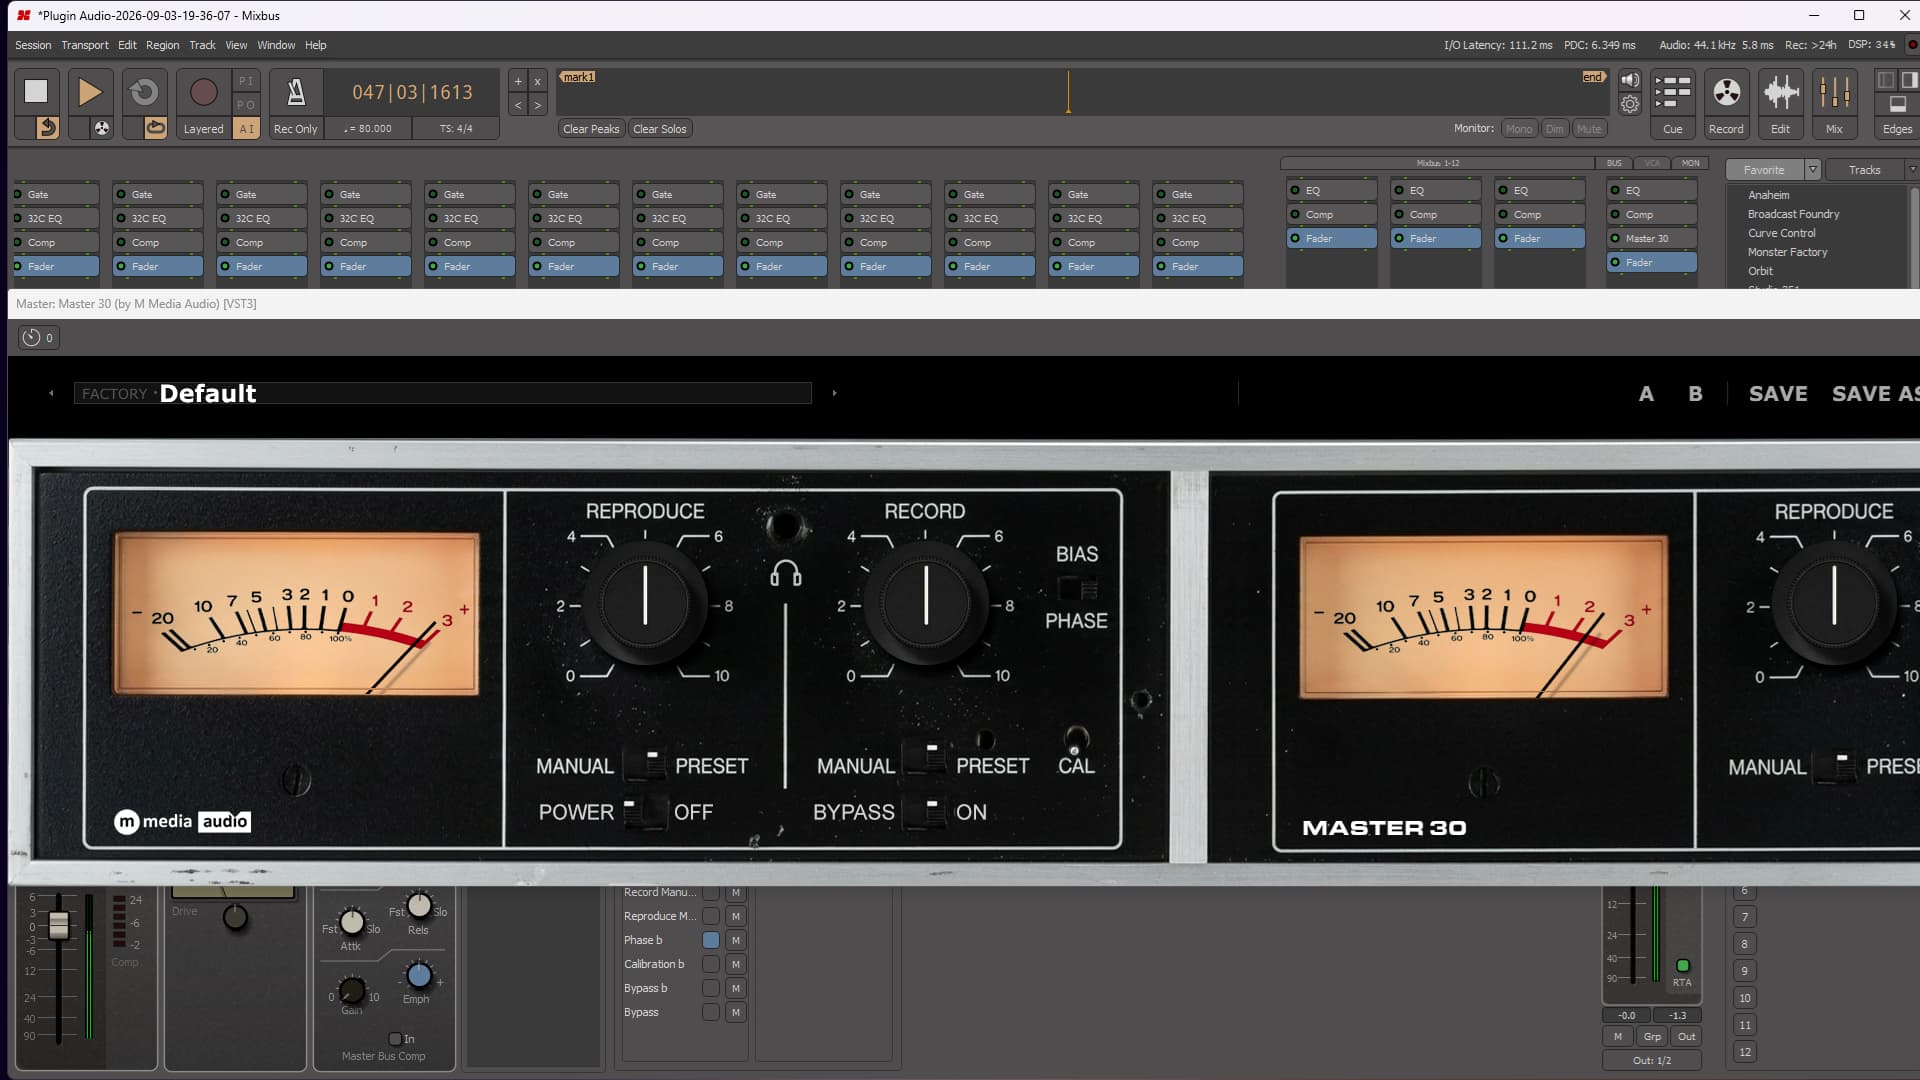Select Broadcast Foundry in favorites list
1920x1080 pixels.
(x=1793, y=214)
